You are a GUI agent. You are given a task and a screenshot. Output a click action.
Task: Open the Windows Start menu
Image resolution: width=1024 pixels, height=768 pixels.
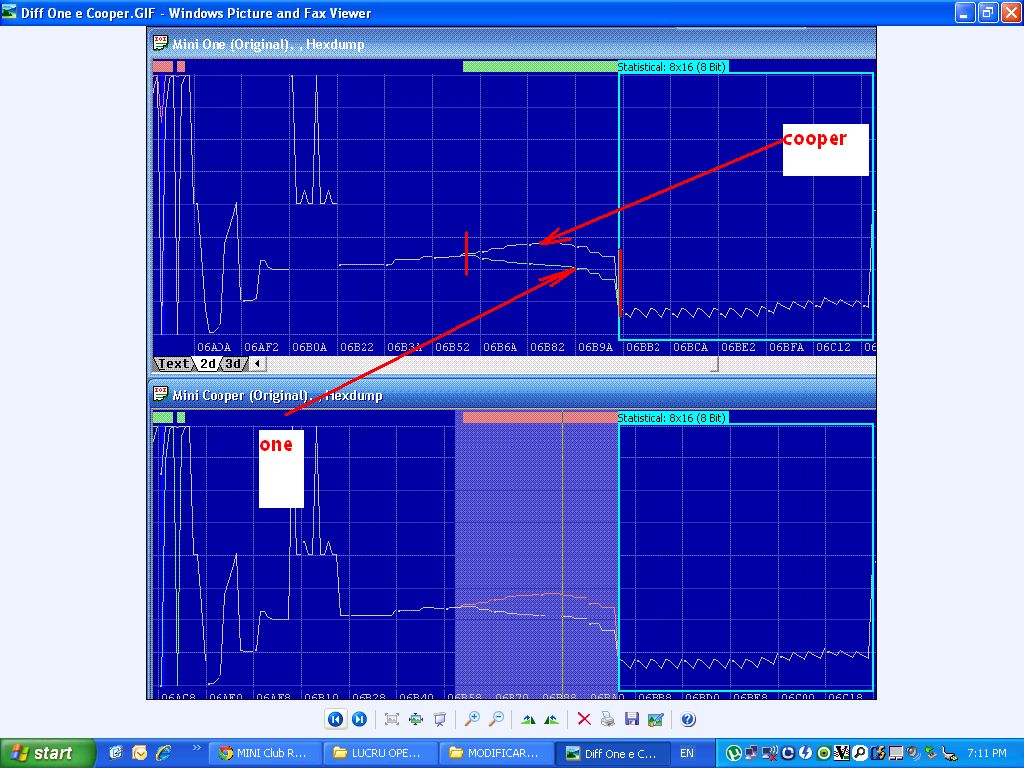click(x=47, y=753)
